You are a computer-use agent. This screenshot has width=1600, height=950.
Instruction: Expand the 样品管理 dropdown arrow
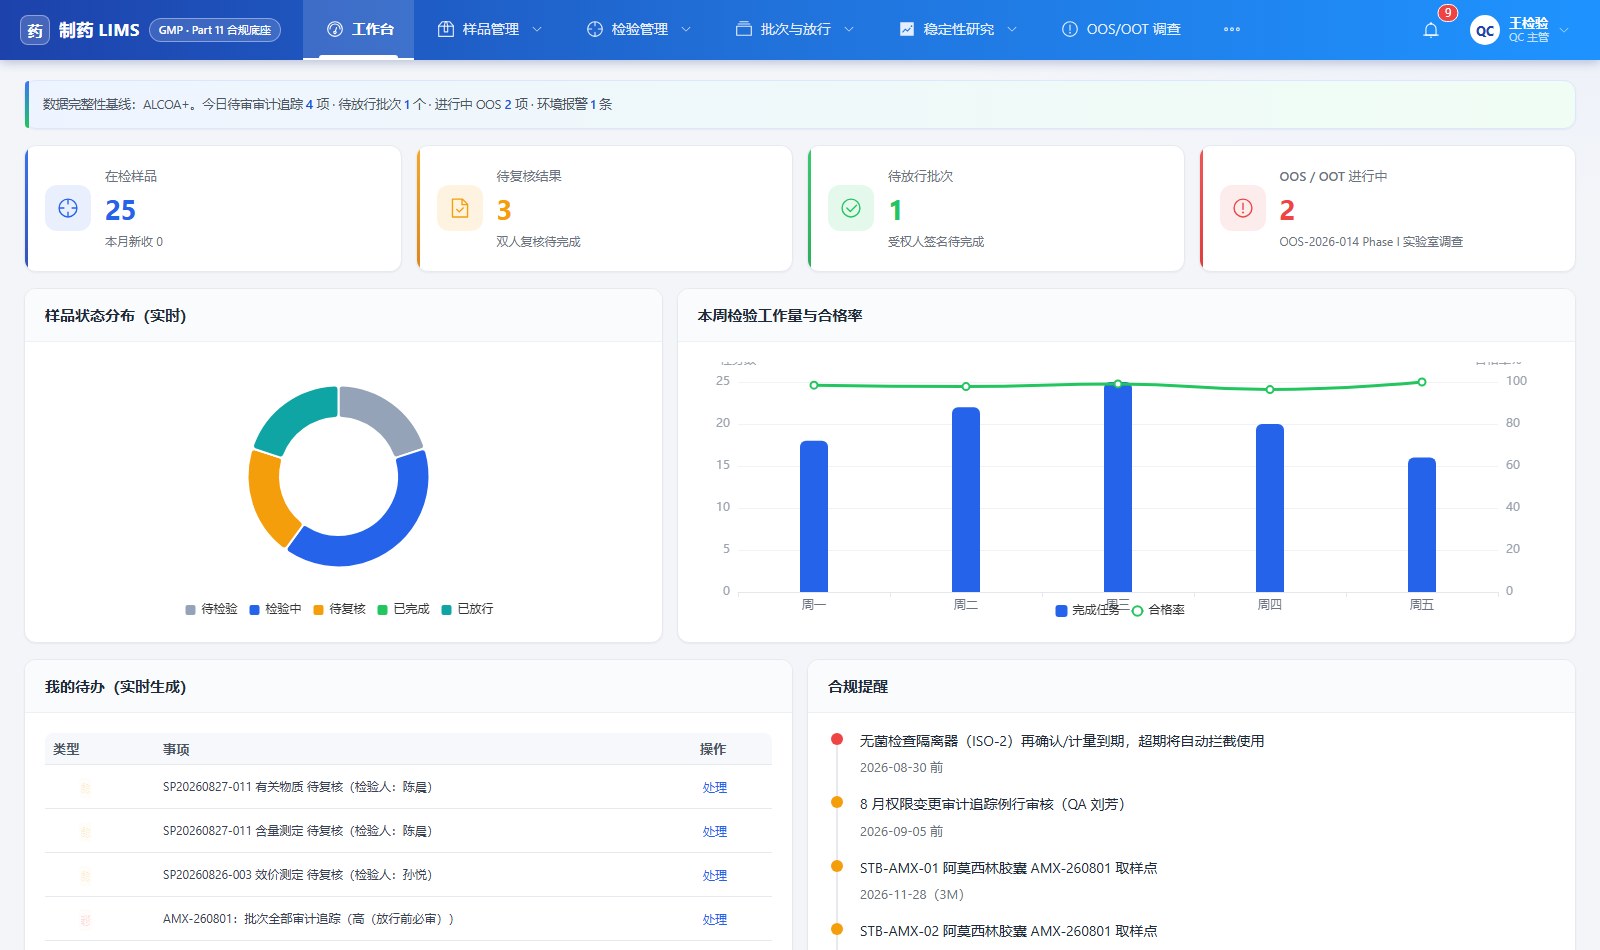[537, 29]
